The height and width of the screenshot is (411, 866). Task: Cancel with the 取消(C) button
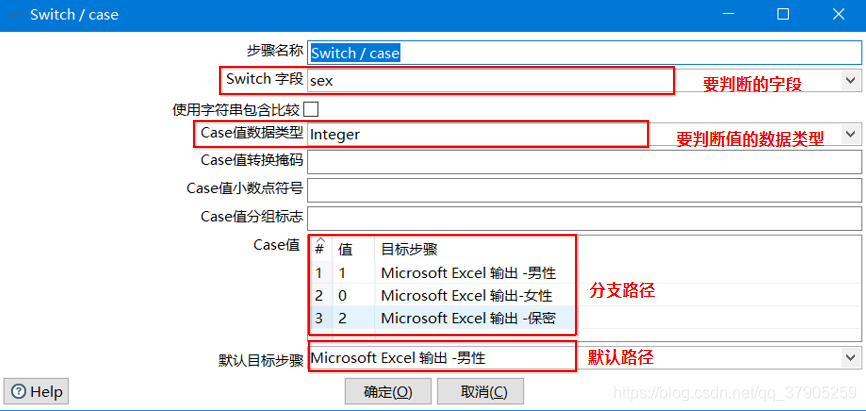click(480, 392)
